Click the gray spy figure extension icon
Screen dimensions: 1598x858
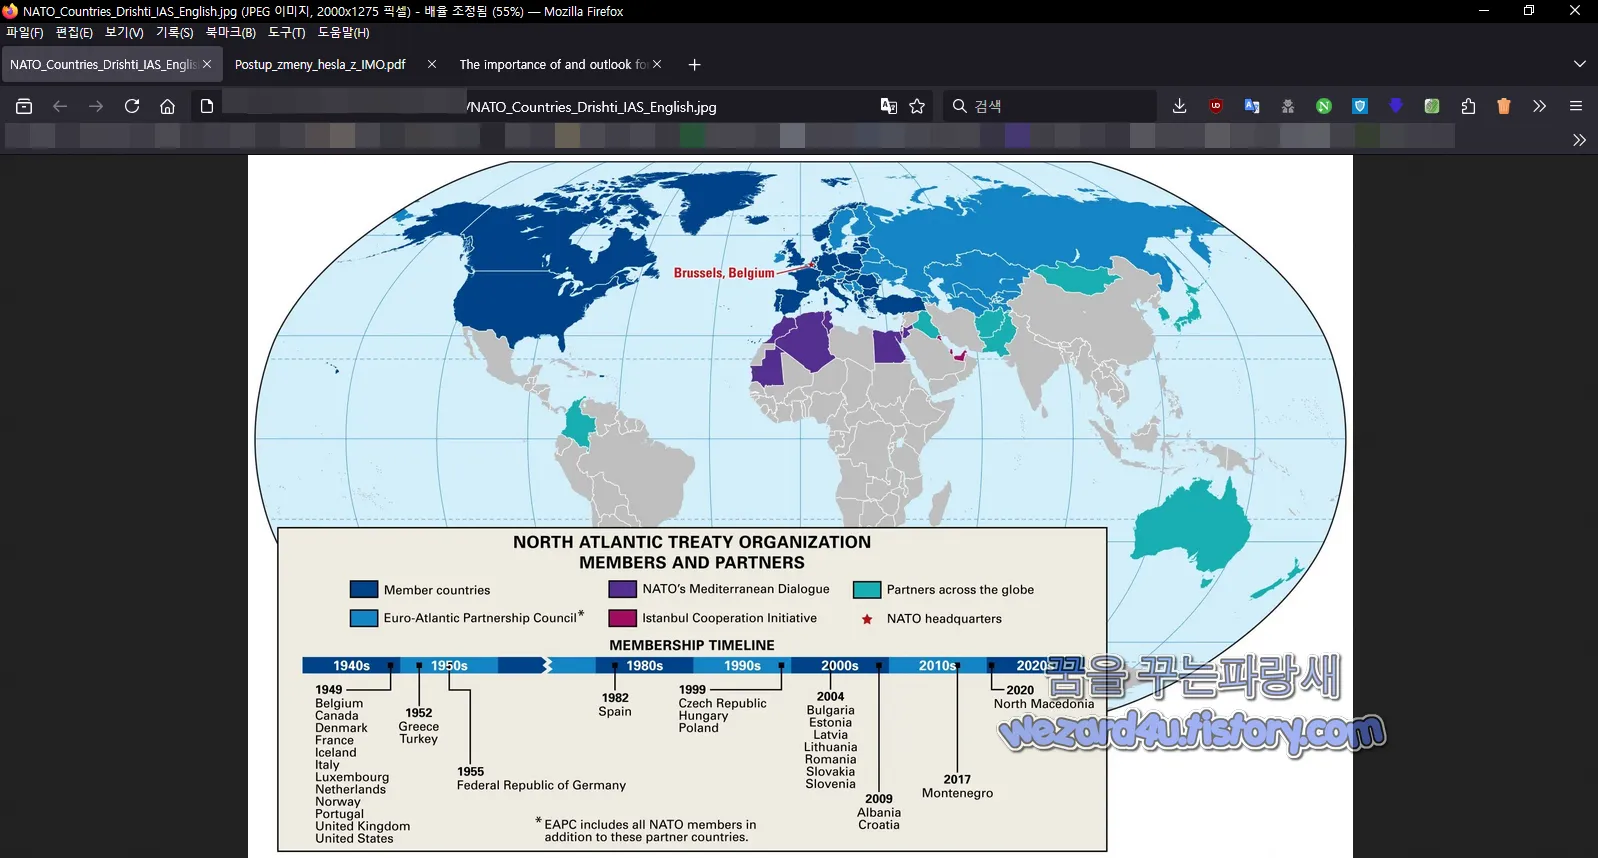(x=1288, y=106)
